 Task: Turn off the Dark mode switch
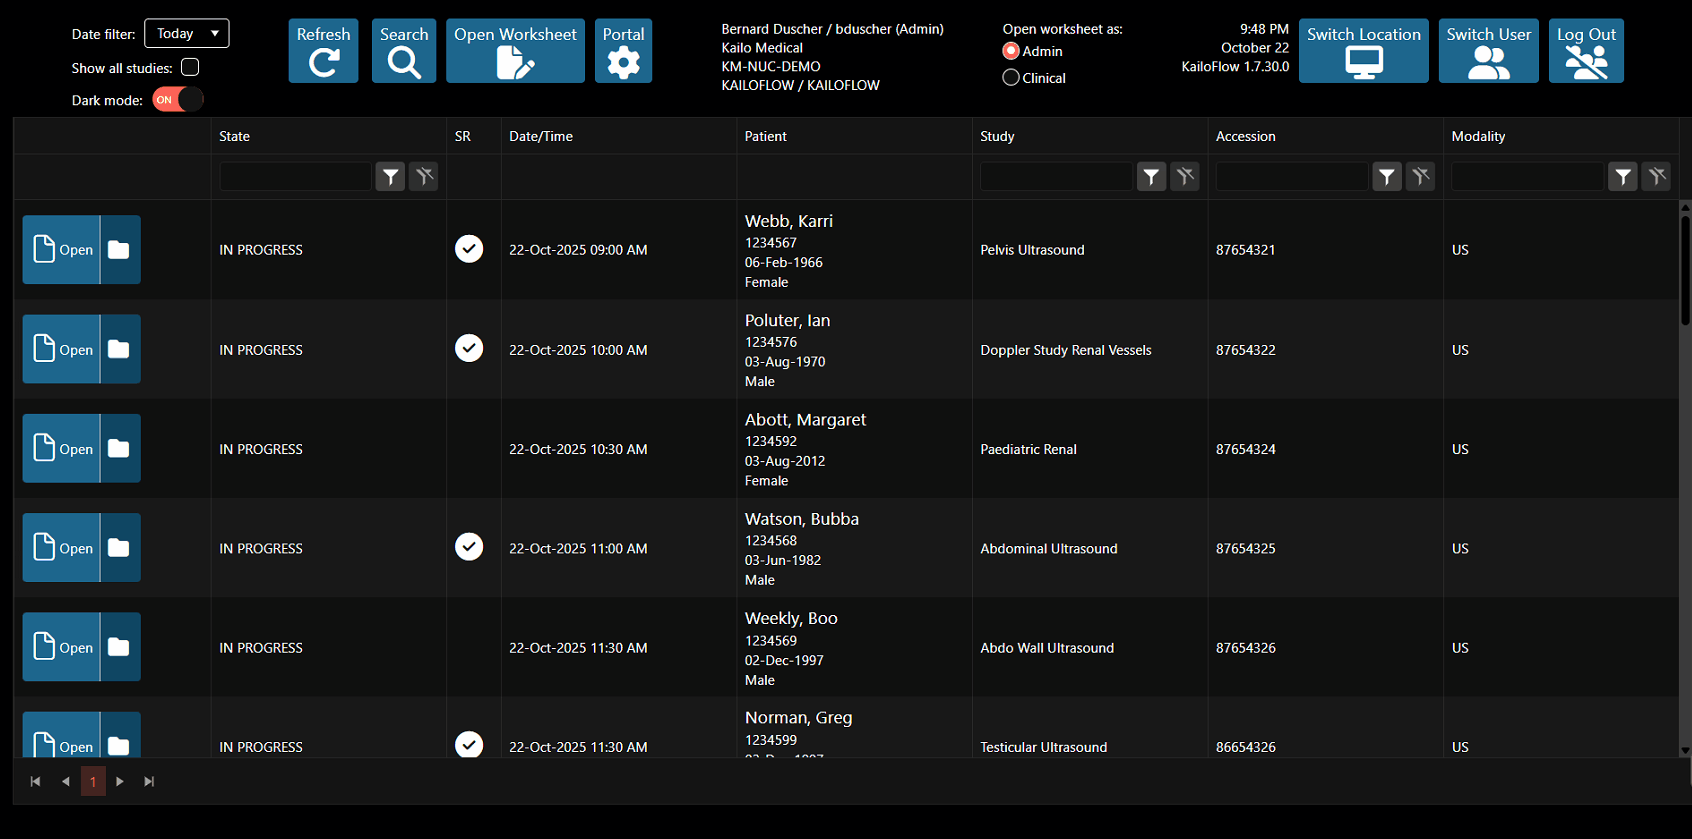pos(178,99)
